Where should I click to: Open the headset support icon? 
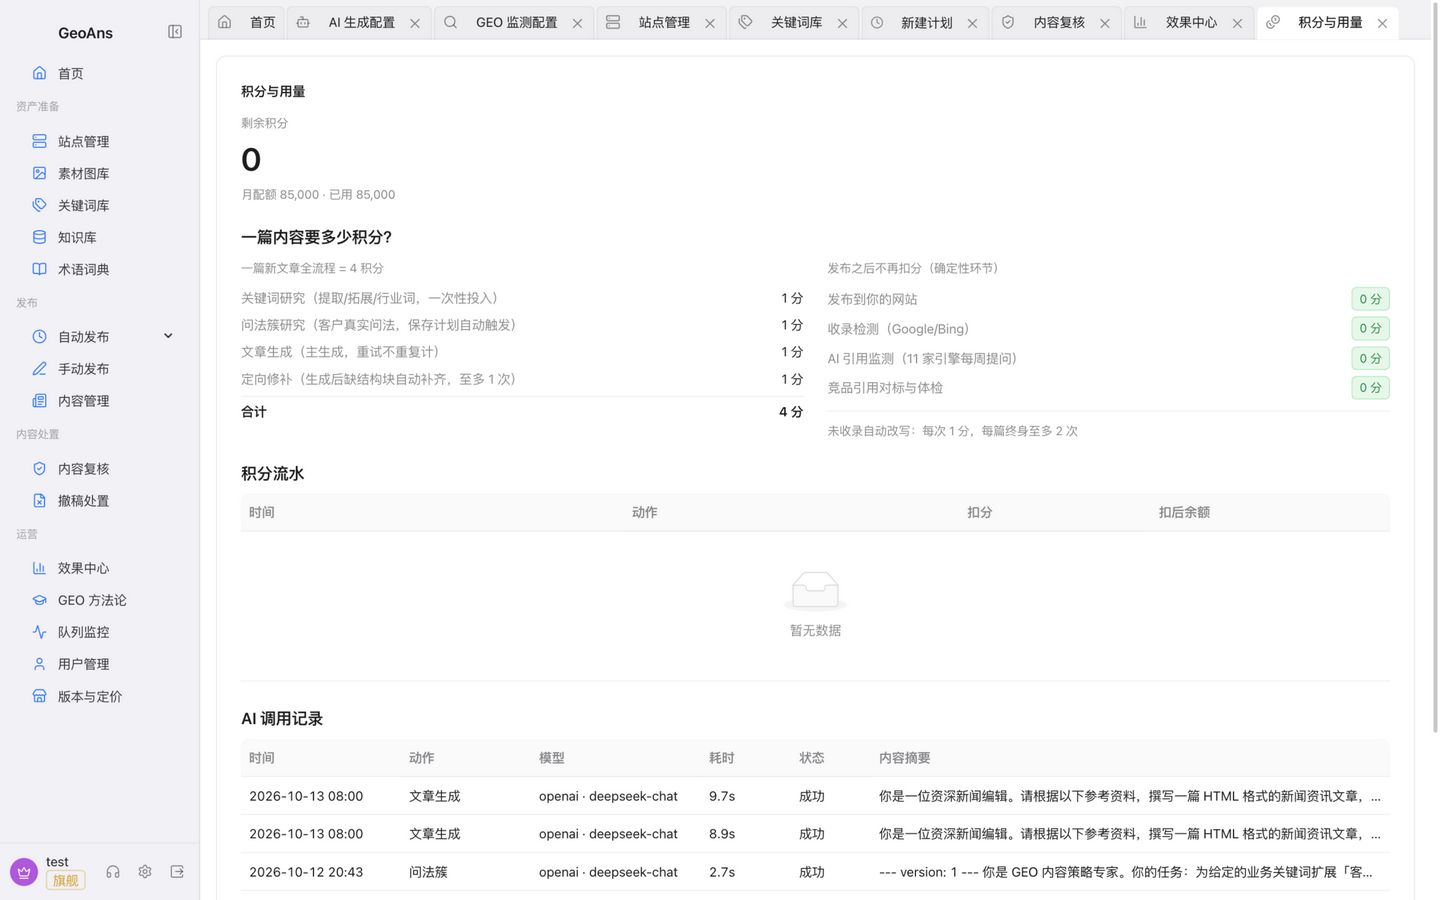point(113,872)
